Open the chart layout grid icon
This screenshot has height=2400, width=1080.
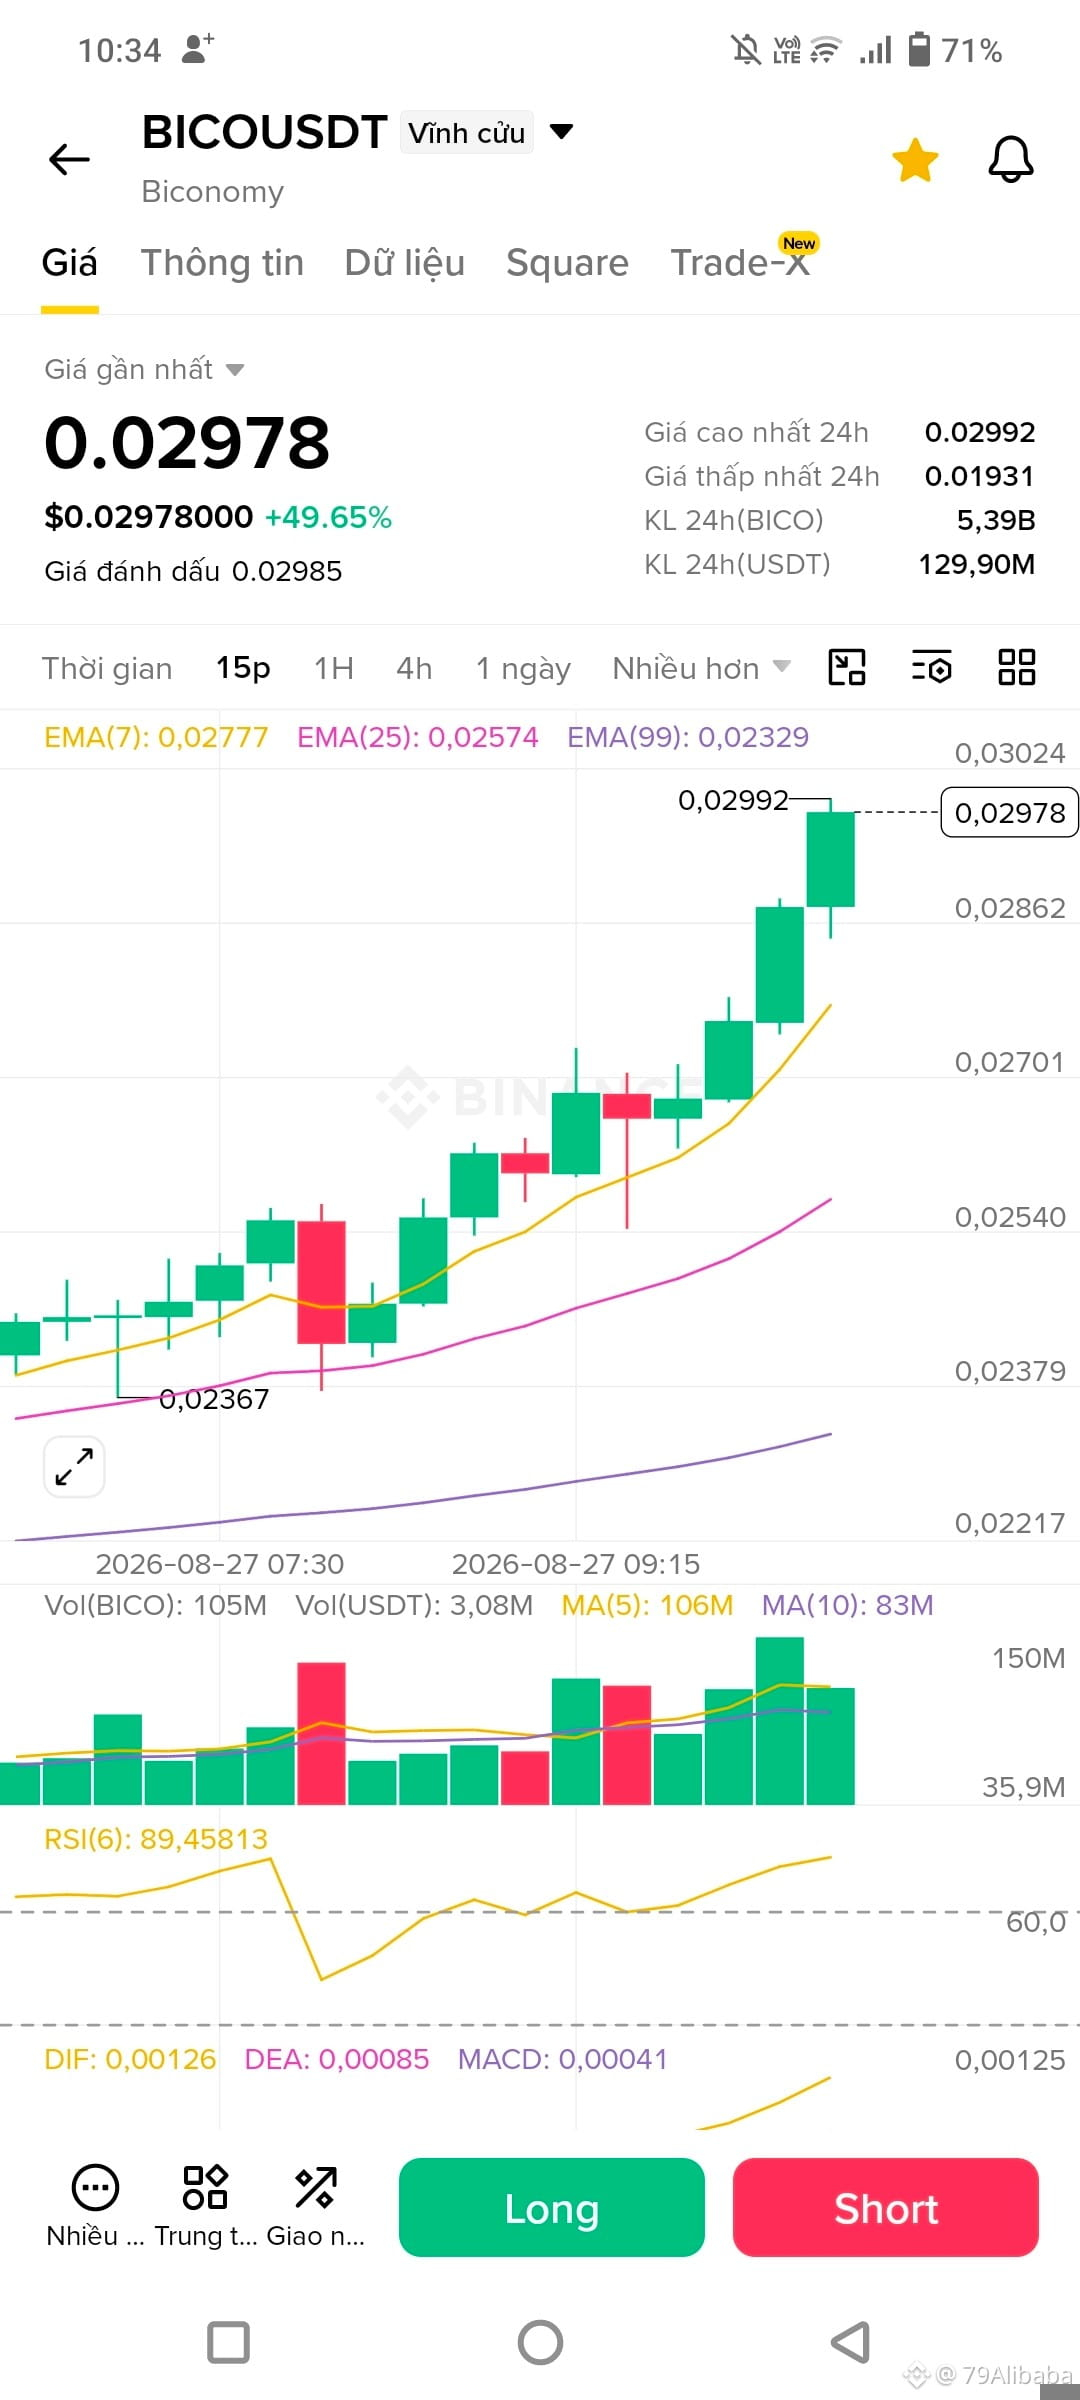point(1017,667)
